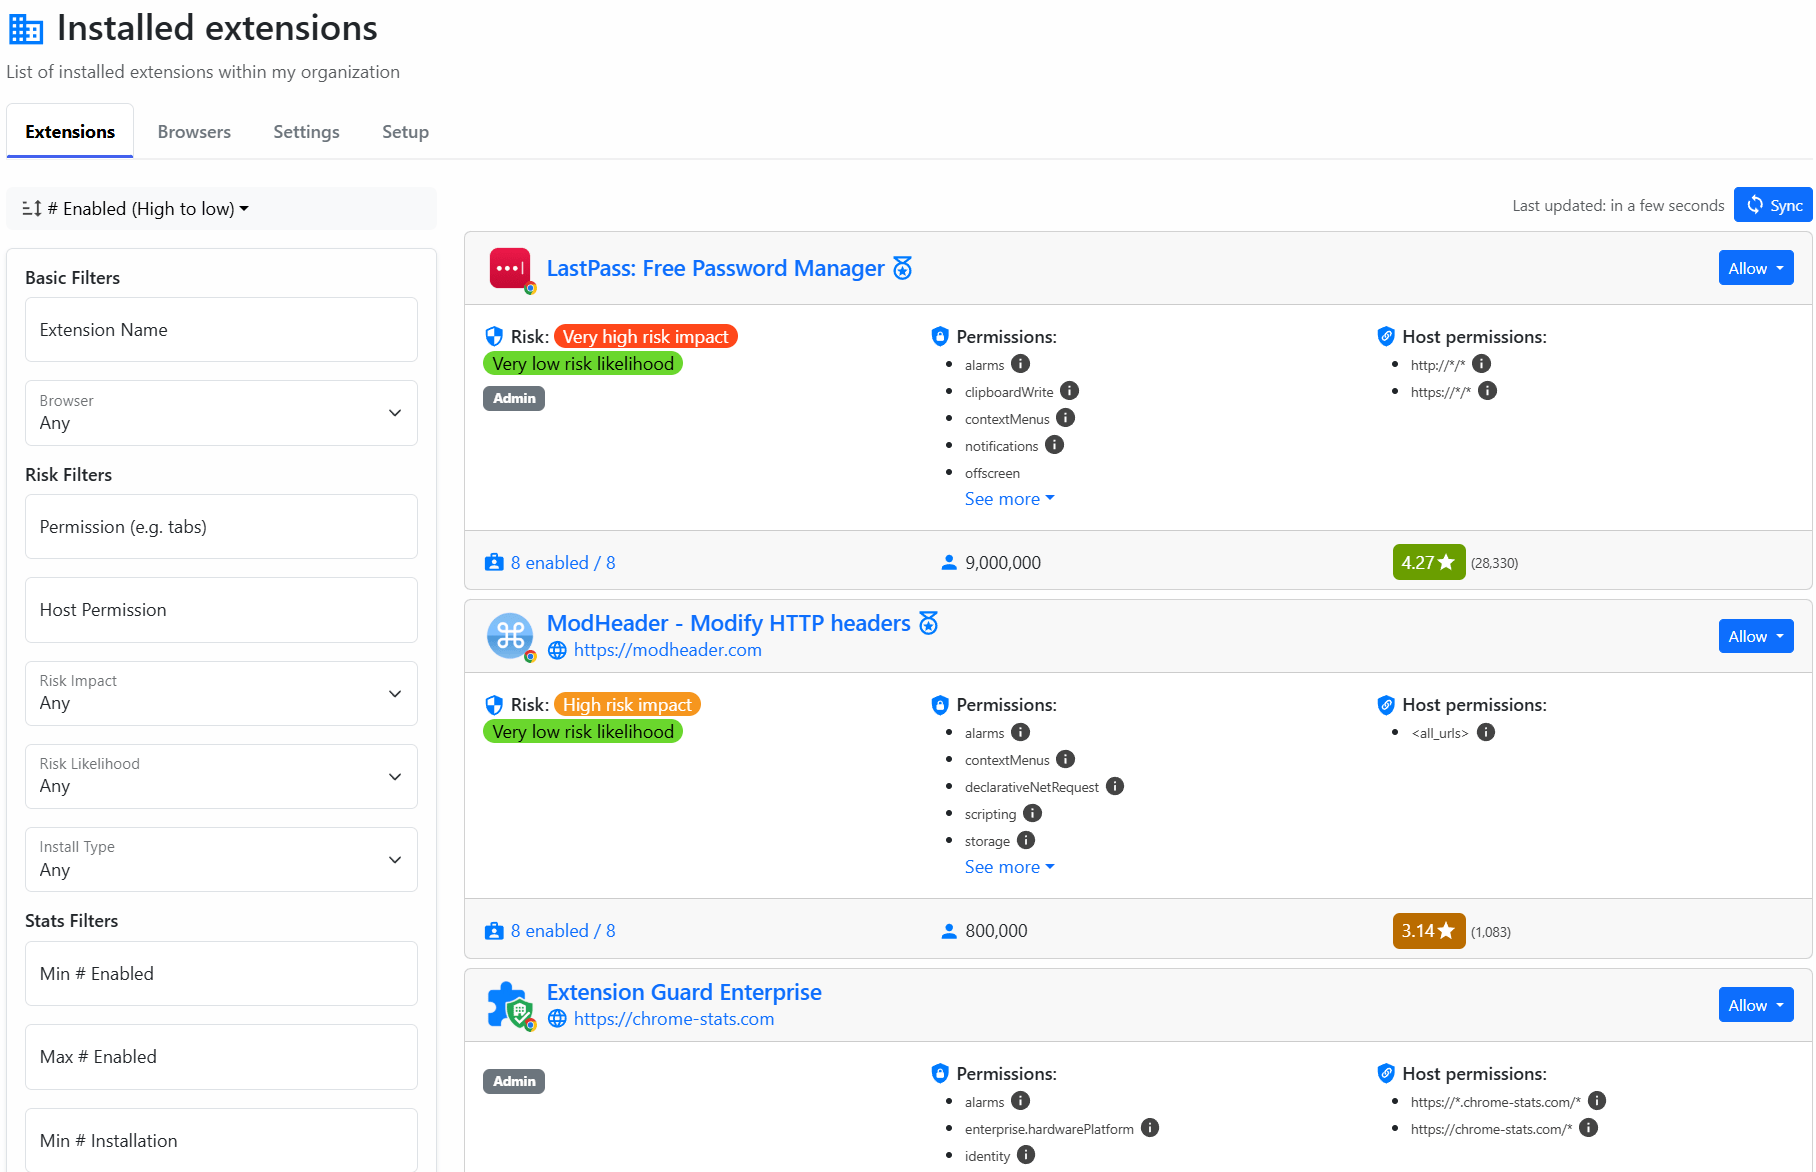The width and height of the screenshot is (1816, 1172).
Task: Click the Very high risk impact badge
Action: (646, 337)
